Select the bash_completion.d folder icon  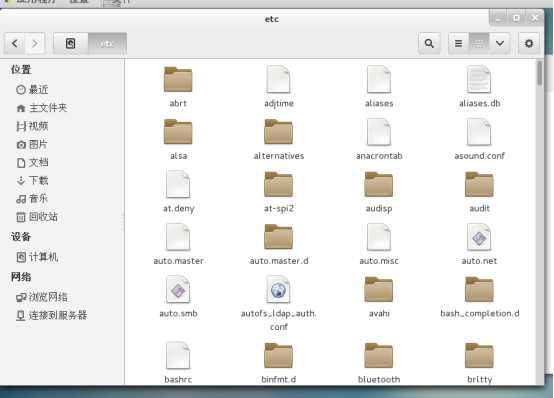coord(479,289)
